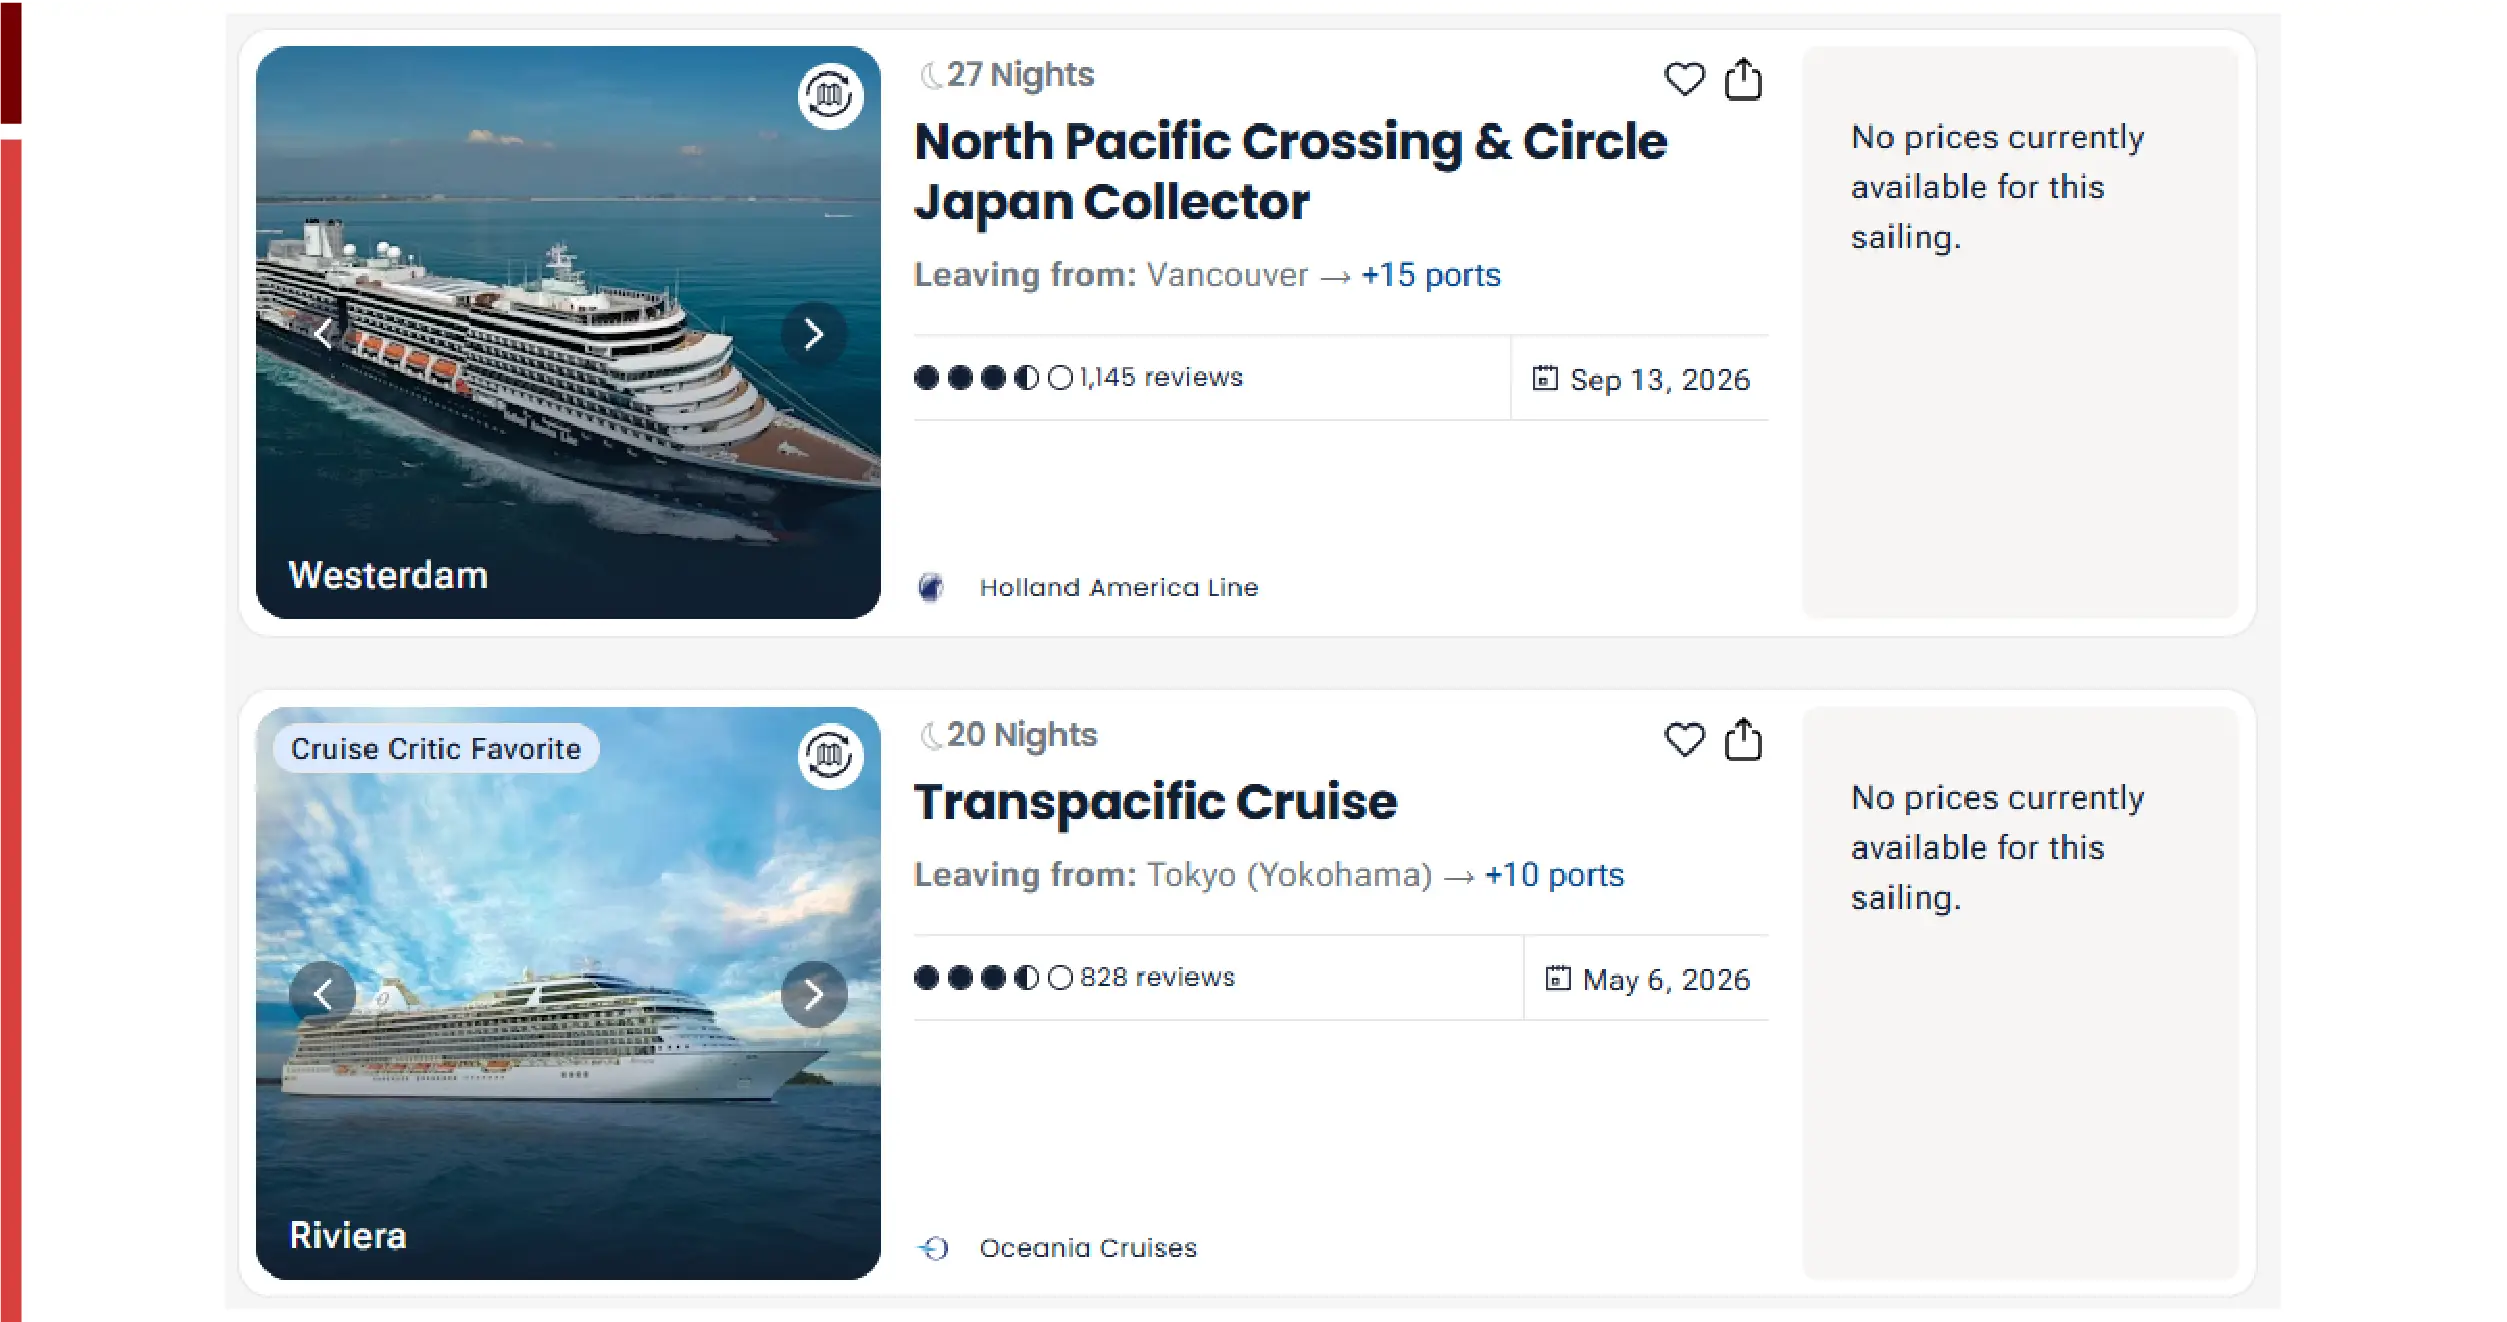Show previous image of Riviera
The height and width of the screenshot is (1322, 2507).
323,993
